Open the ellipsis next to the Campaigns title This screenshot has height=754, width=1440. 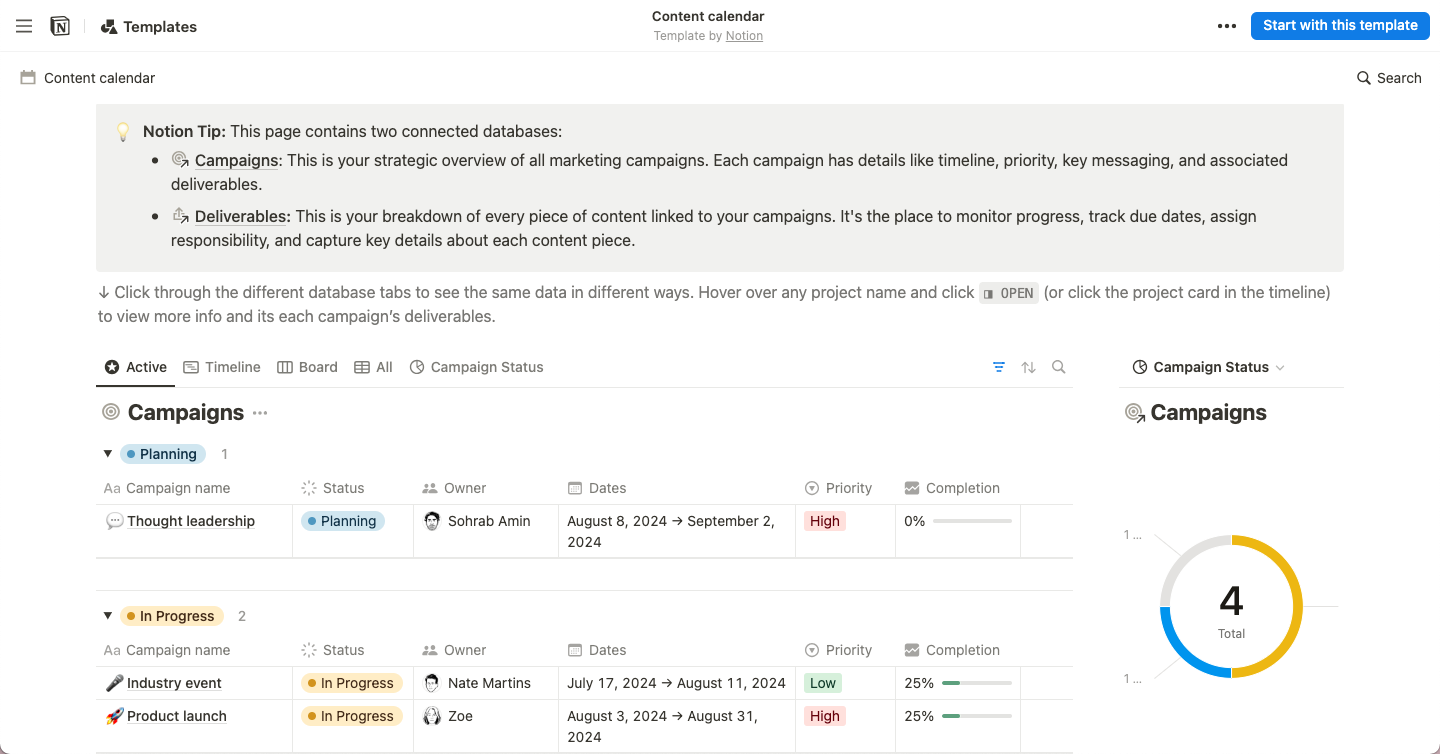tap(259, 413)
